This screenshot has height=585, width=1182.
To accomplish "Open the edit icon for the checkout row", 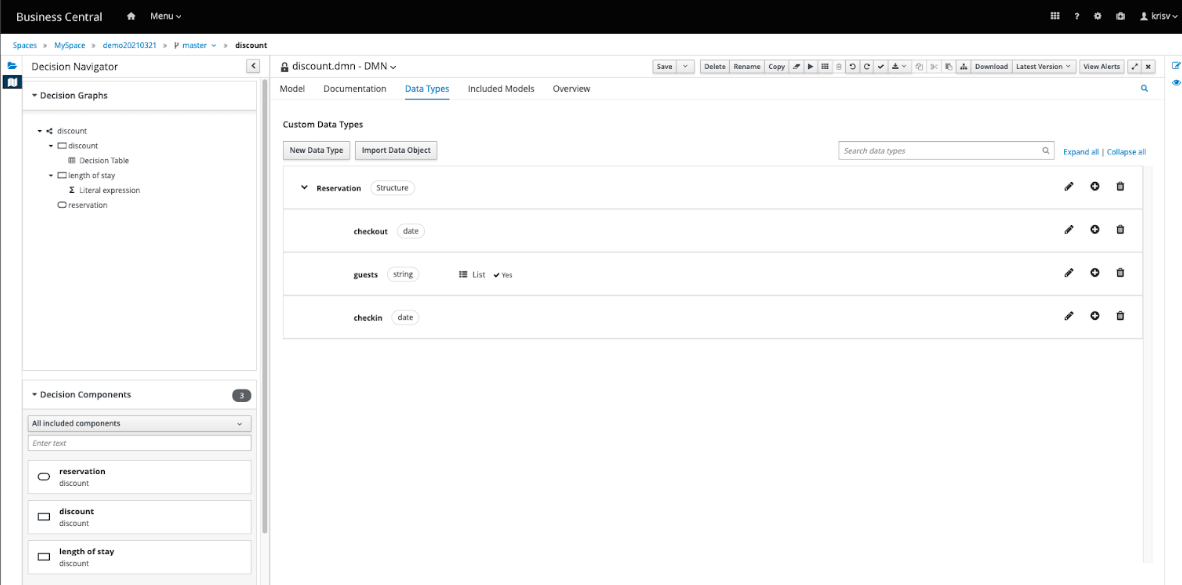I will coord(1069,230).
